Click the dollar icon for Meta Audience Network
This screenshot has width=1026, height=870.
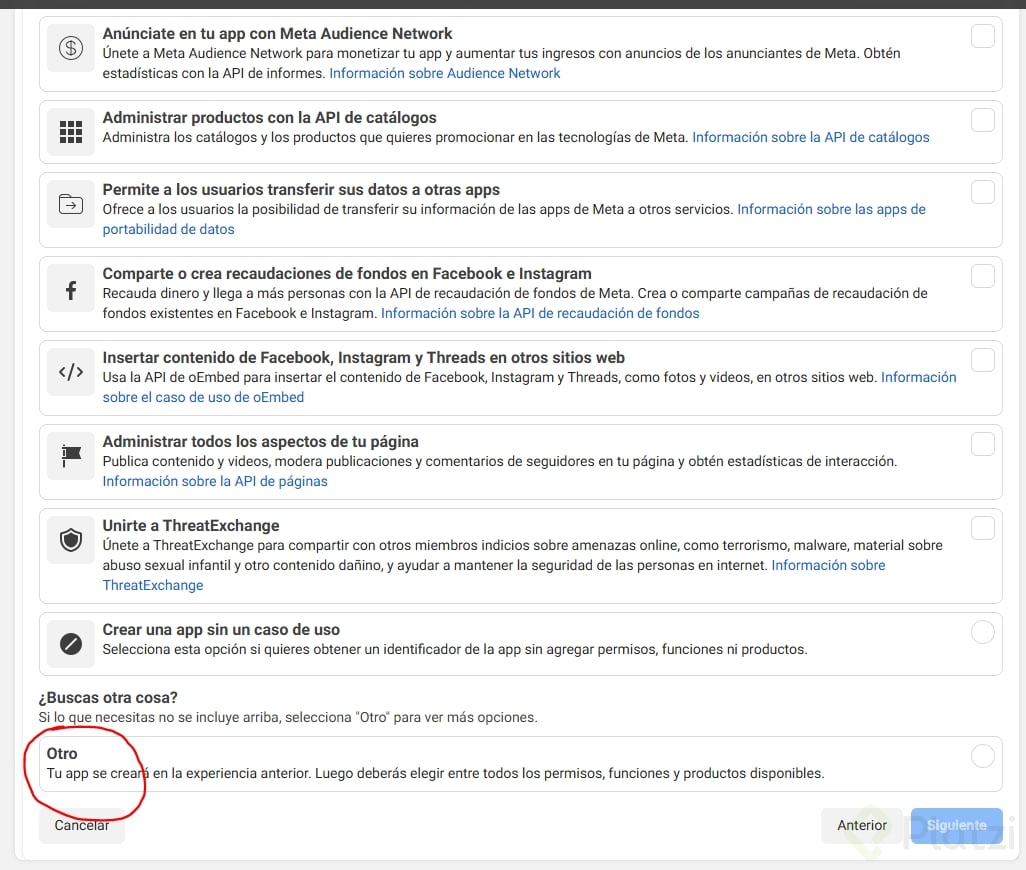(x=71, y=48)
